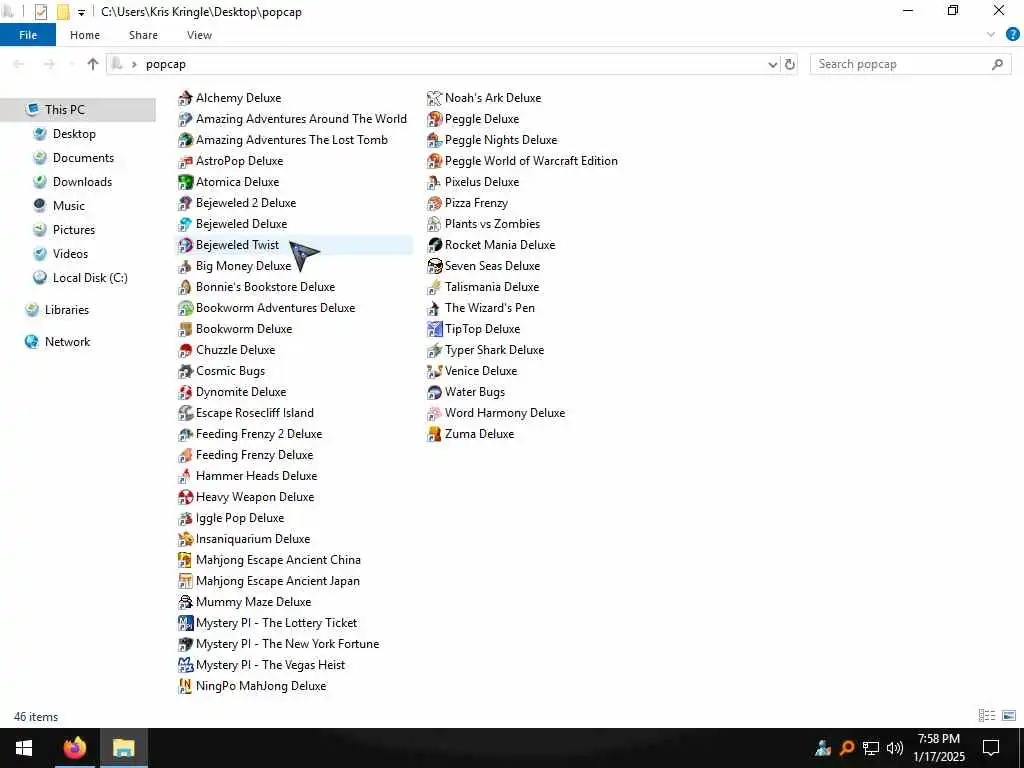The width and height of the screenshot is (1024, 768).
Task: Open Music in navigation pane
Action: point(69,206)
